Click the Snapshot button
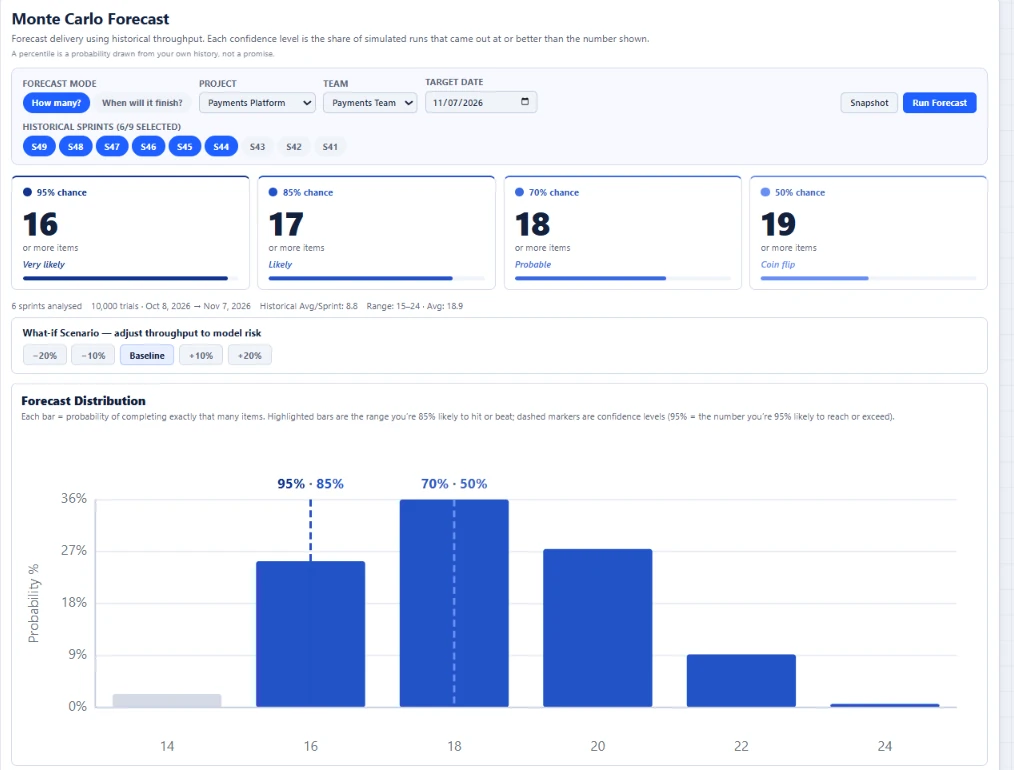The width and height of the screenshot is (1014, 770). click(x=869, y=103)
